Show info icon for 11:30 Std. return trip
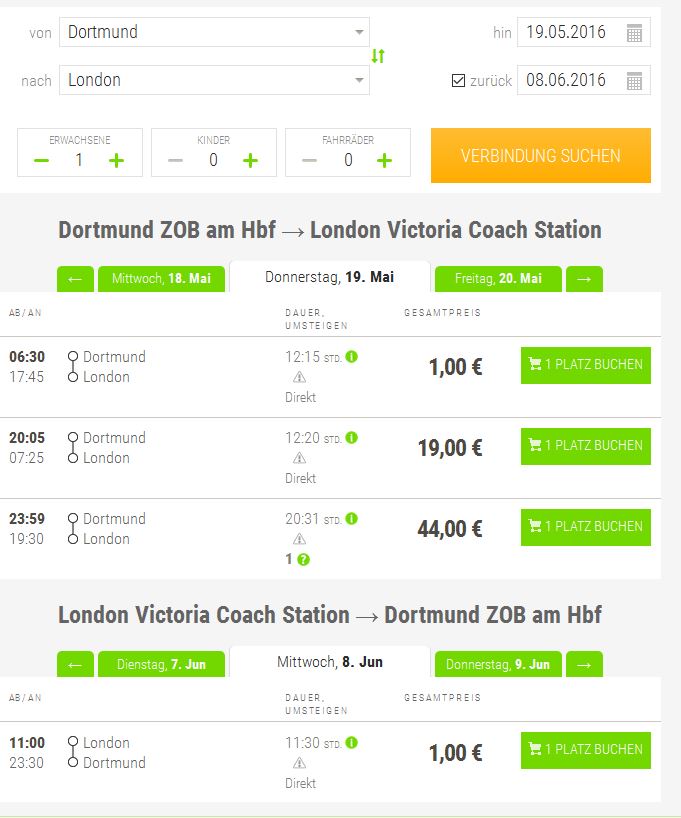The width and height of the screenshot is (681, 818). tap(352, 743)
